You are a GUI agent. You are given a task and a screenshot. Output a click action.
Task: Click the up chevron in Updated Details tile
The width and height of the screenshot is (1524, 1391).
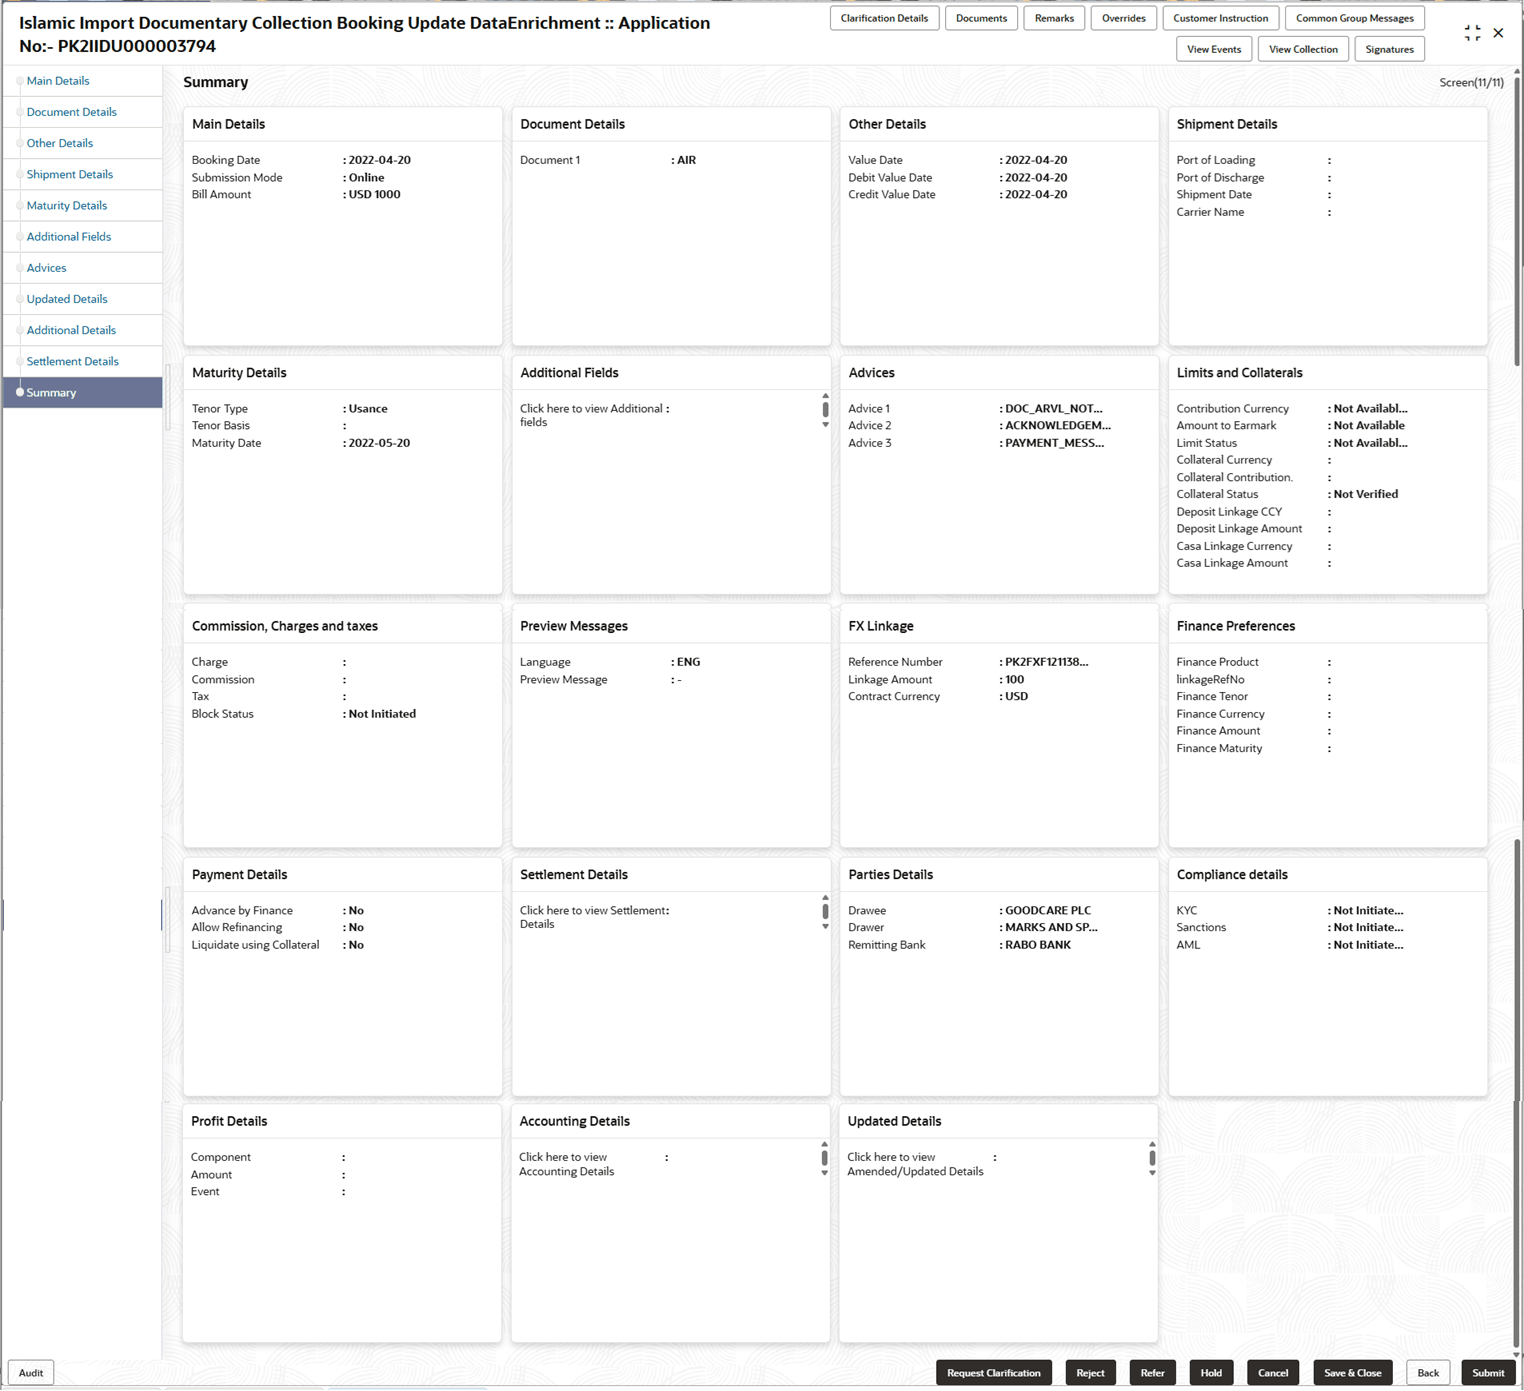pyautogui.click(x=1152, y=1142)
